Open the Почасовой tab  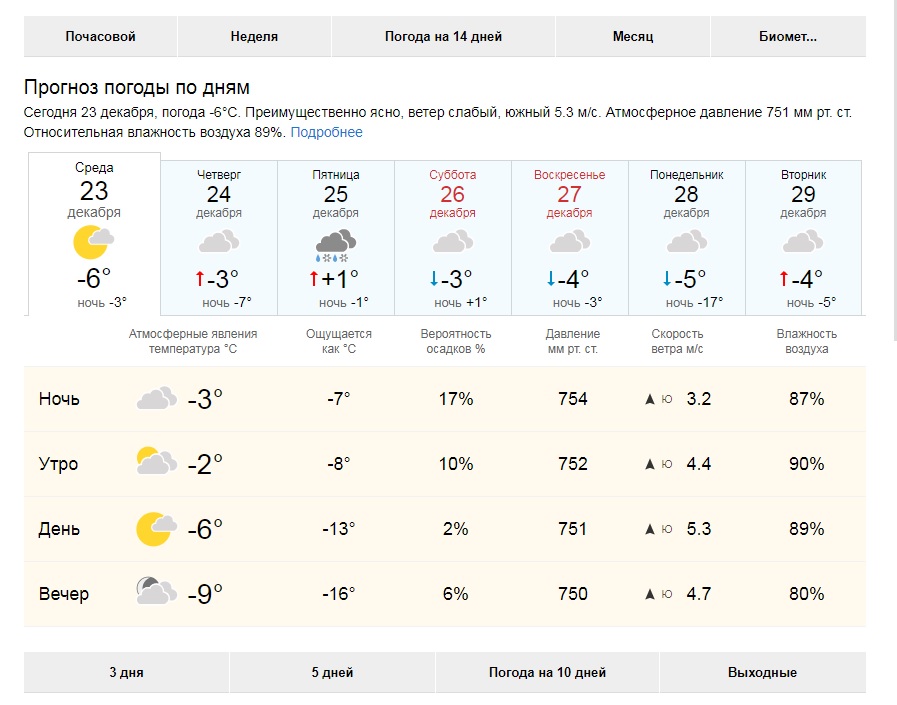tap(100, 37)
